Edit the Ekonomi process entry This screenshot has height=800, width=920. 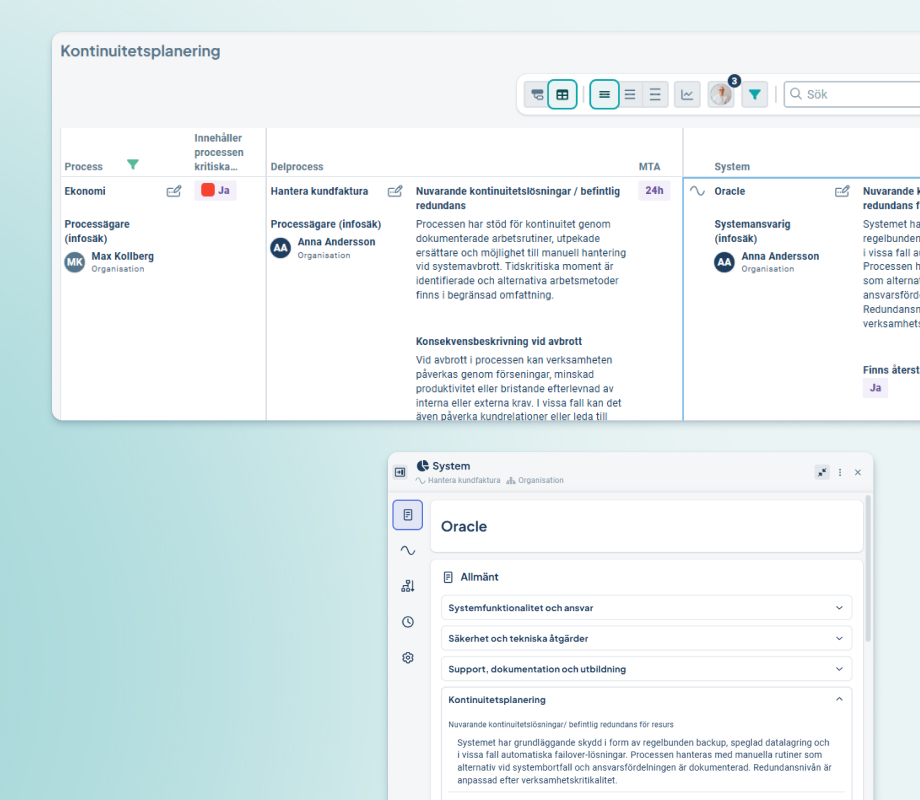coord(174,191)
